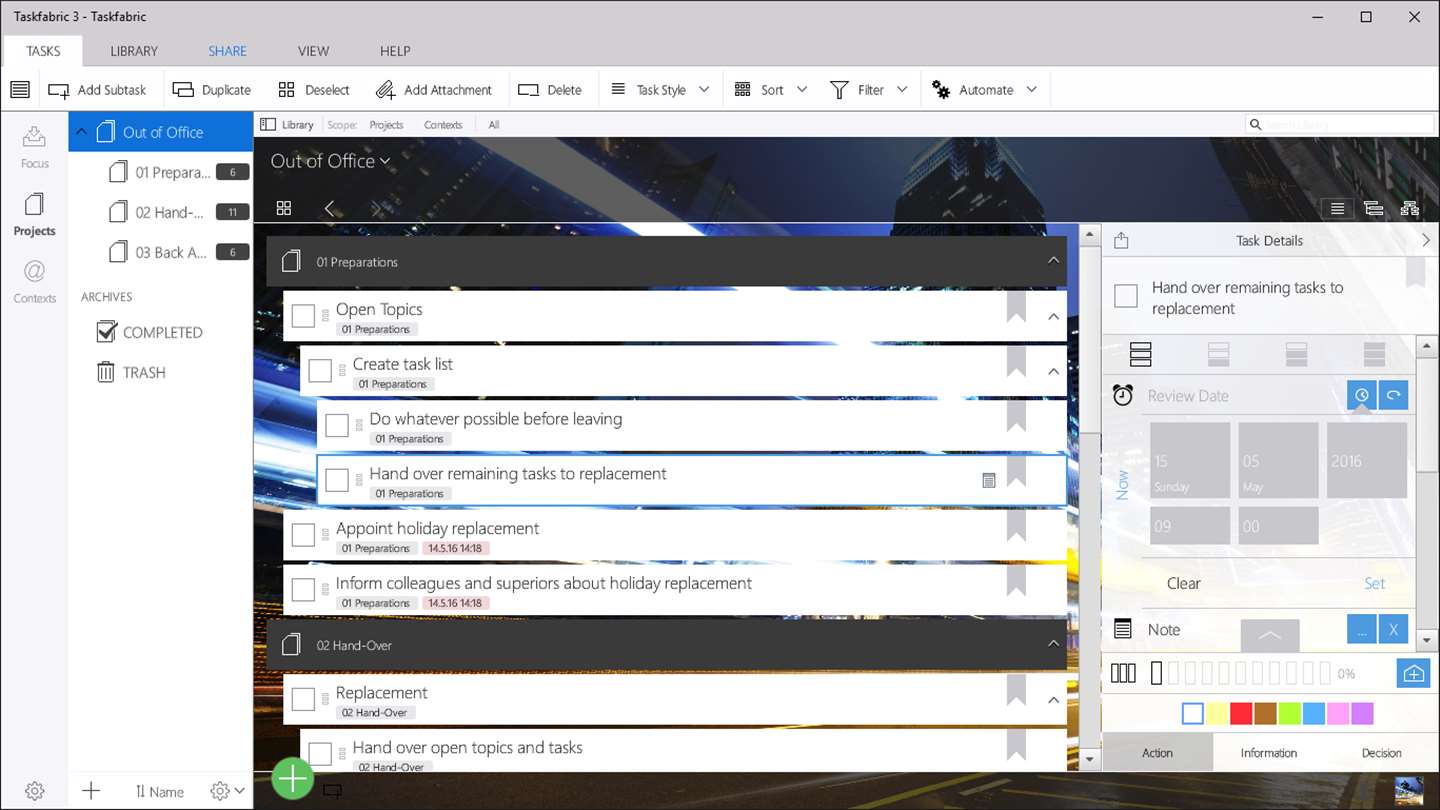The width and height of the screenshot is (1440, 810).
Task: Collapse the 01 Preparations section
Action: coord(1053,261)
